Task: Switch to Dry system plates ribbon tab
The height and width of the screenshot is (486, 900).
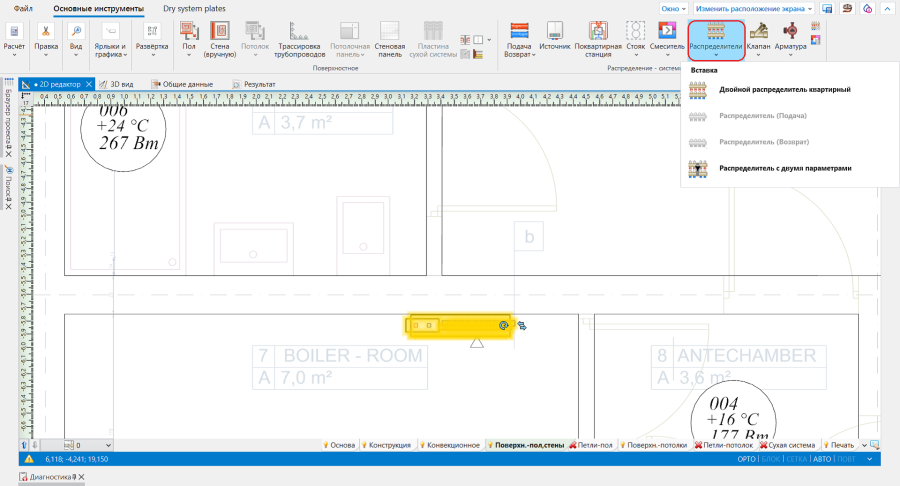Action: coord(194,9)
